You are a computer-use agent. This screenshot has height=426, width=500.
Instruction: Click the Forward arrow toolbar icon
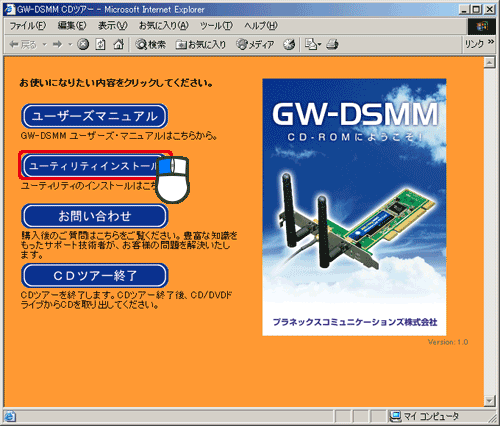(58, 44)
